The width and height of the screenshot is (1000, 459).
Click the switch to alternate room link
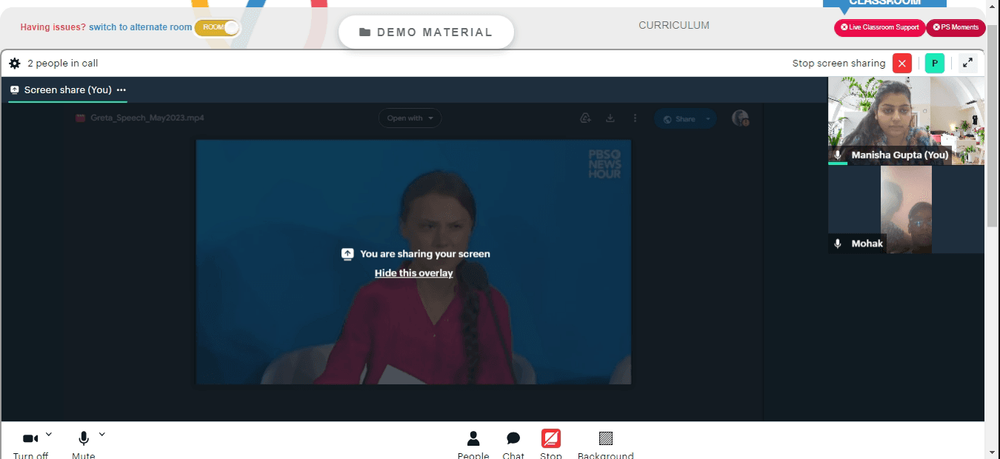pyautogui.click(x=140, y=27)
